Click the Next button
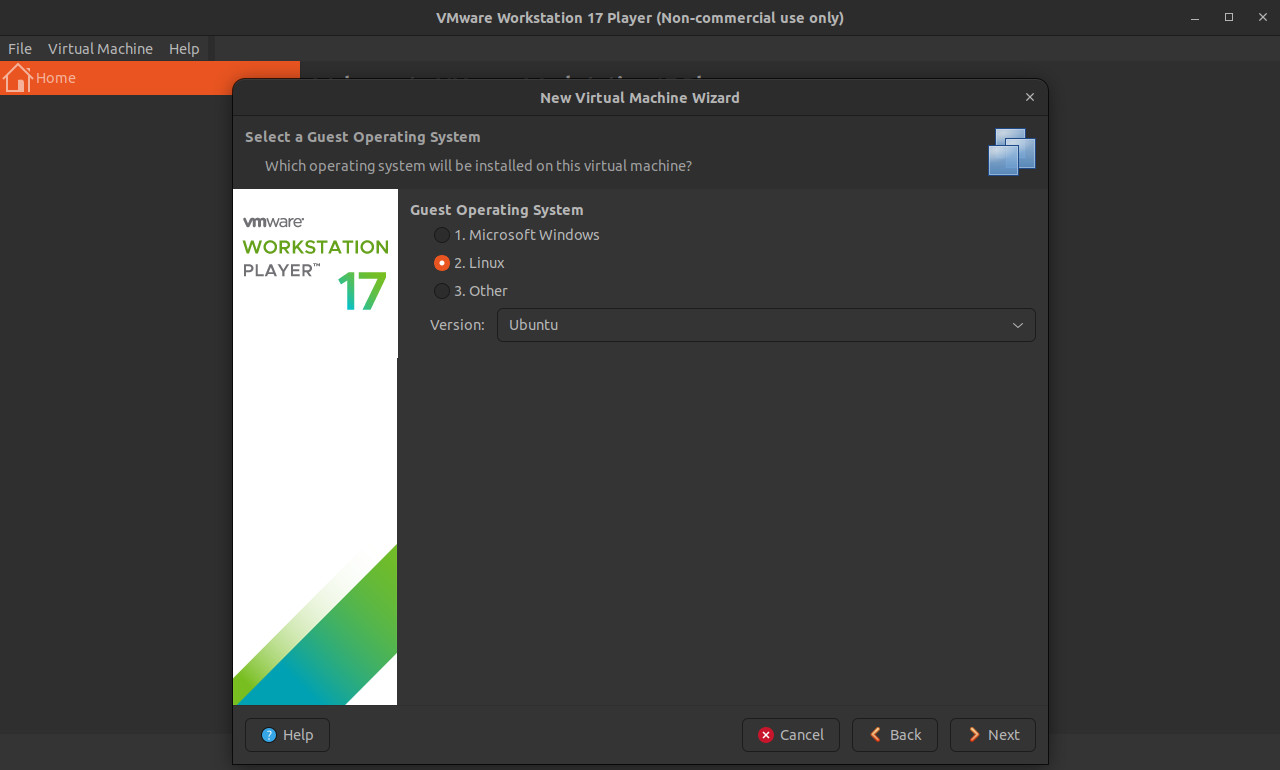1280x770 pixels. (x=993, y=735)
